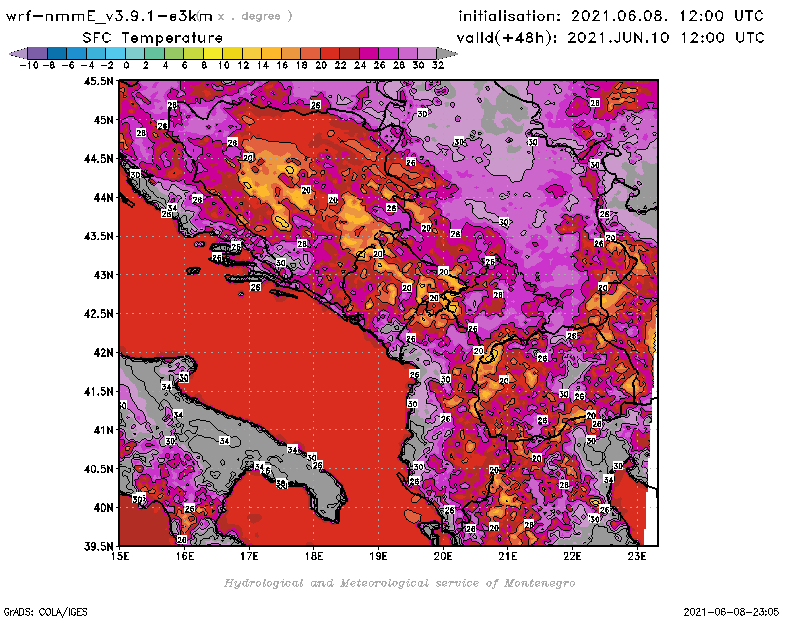Select the legend swatch between 6 and 8
This screenshot has width=800, height=618.
coord(193,53)
